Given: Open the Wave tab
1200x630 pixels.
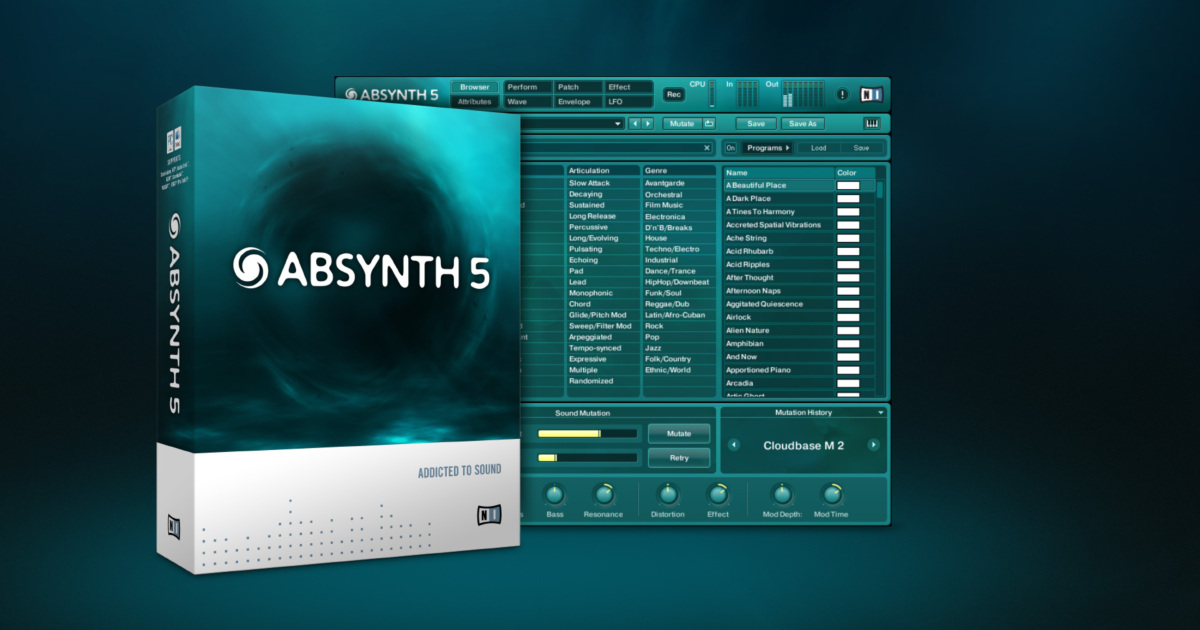Looking at the screenshot, I should coord(528,102).
